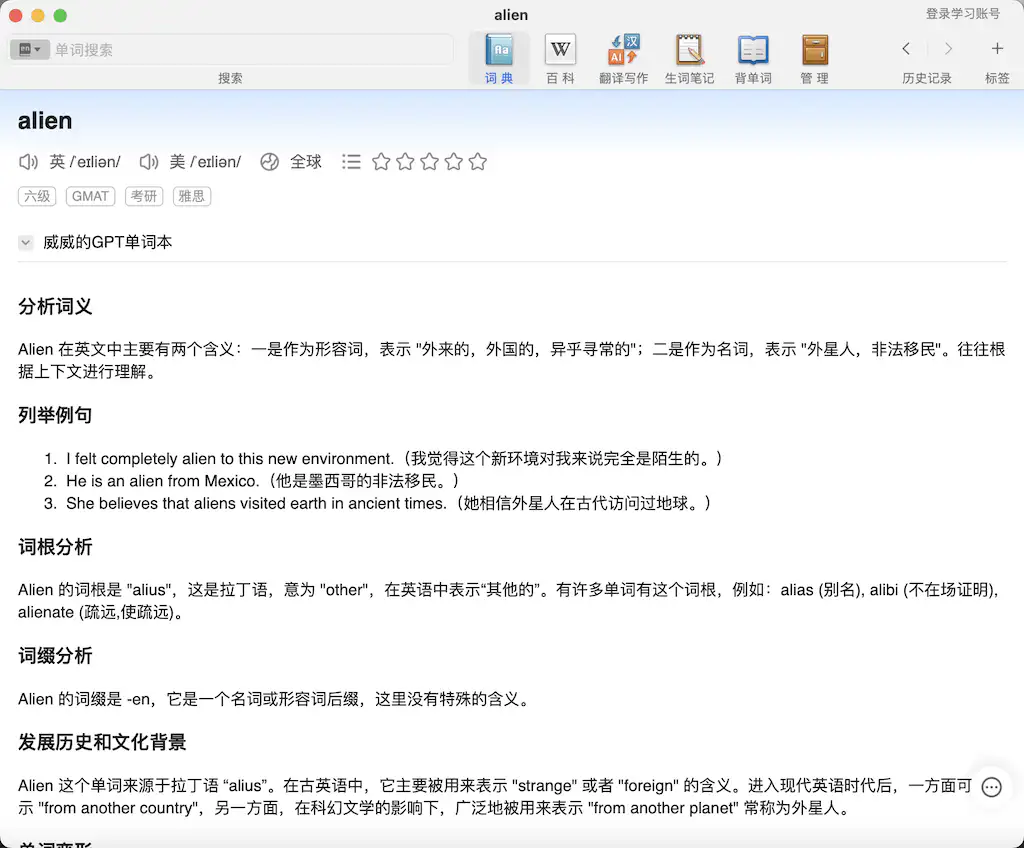The image size is (1024, 848).
Task: Click the 全球 global pronunciation globe icon
Action: 269,161
